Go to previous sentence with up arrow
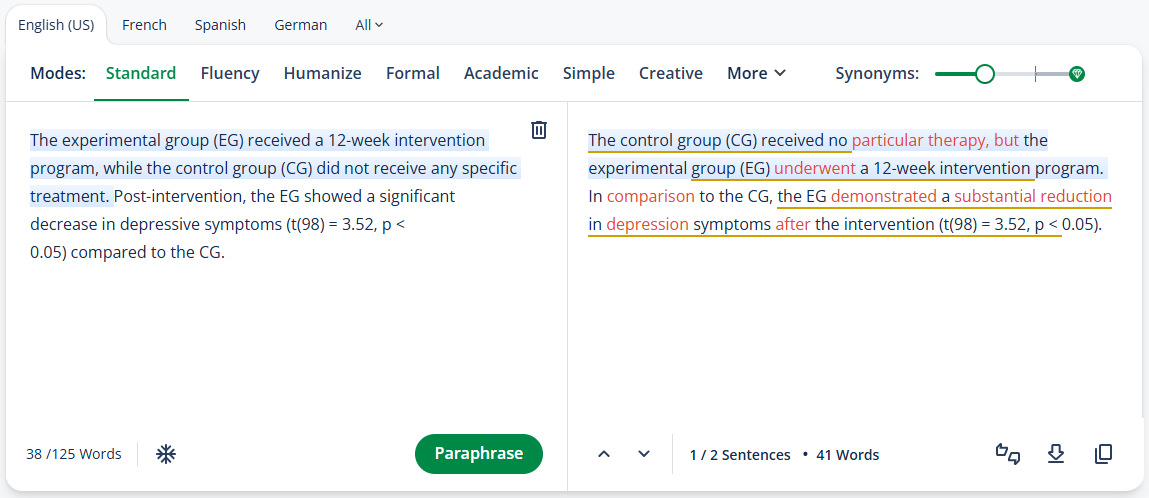The height and width of the screenshot is (498, 1149). click(604, 454)
